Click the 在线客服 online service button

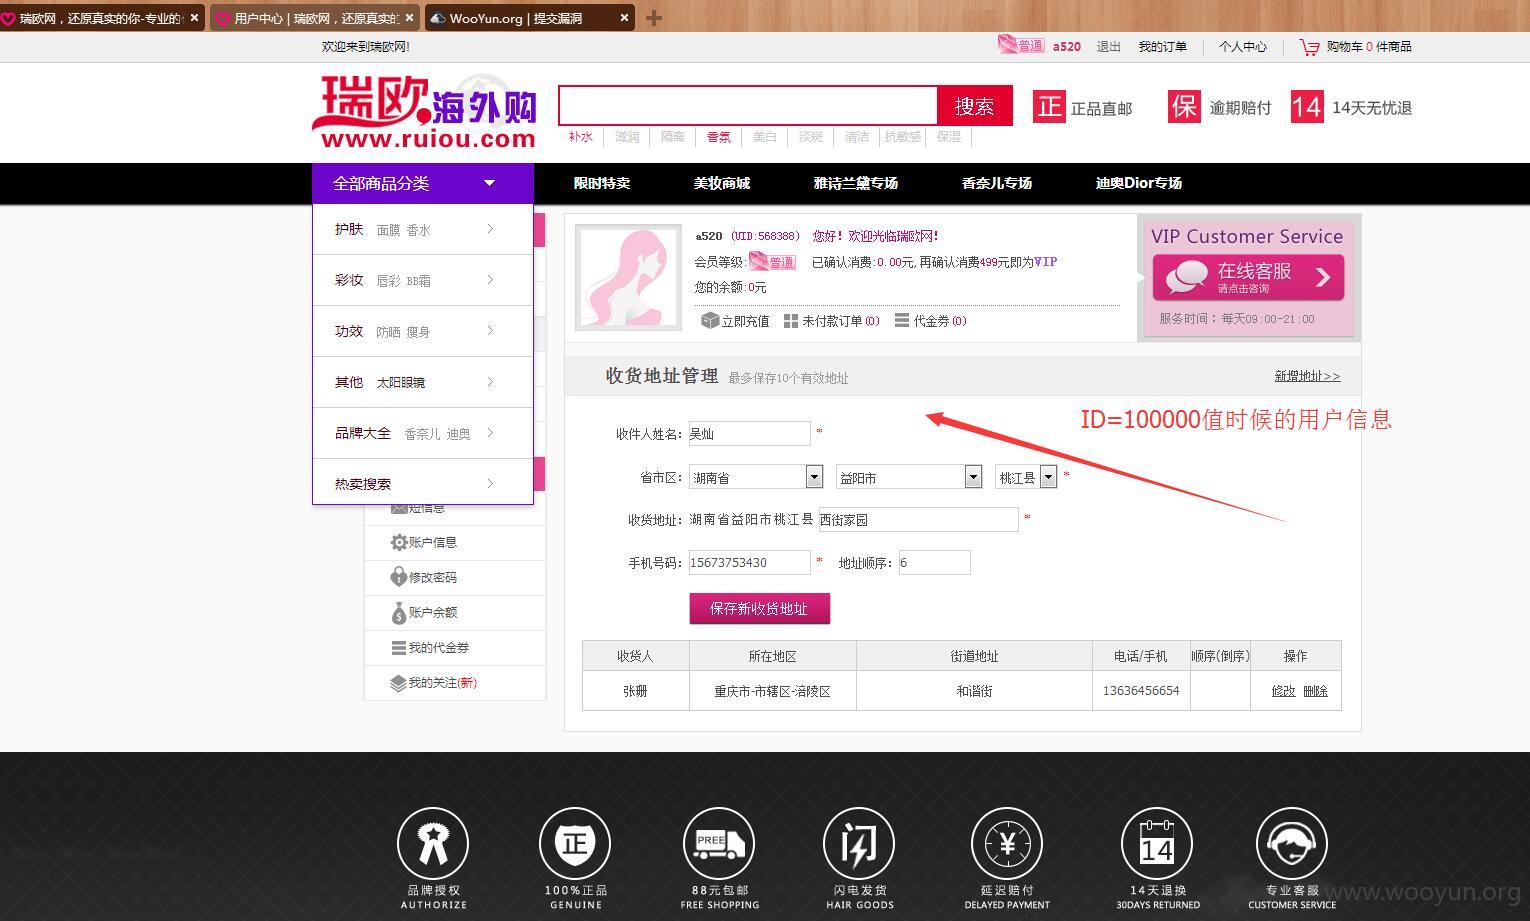pyautogui.click(x=1248, y=277)
